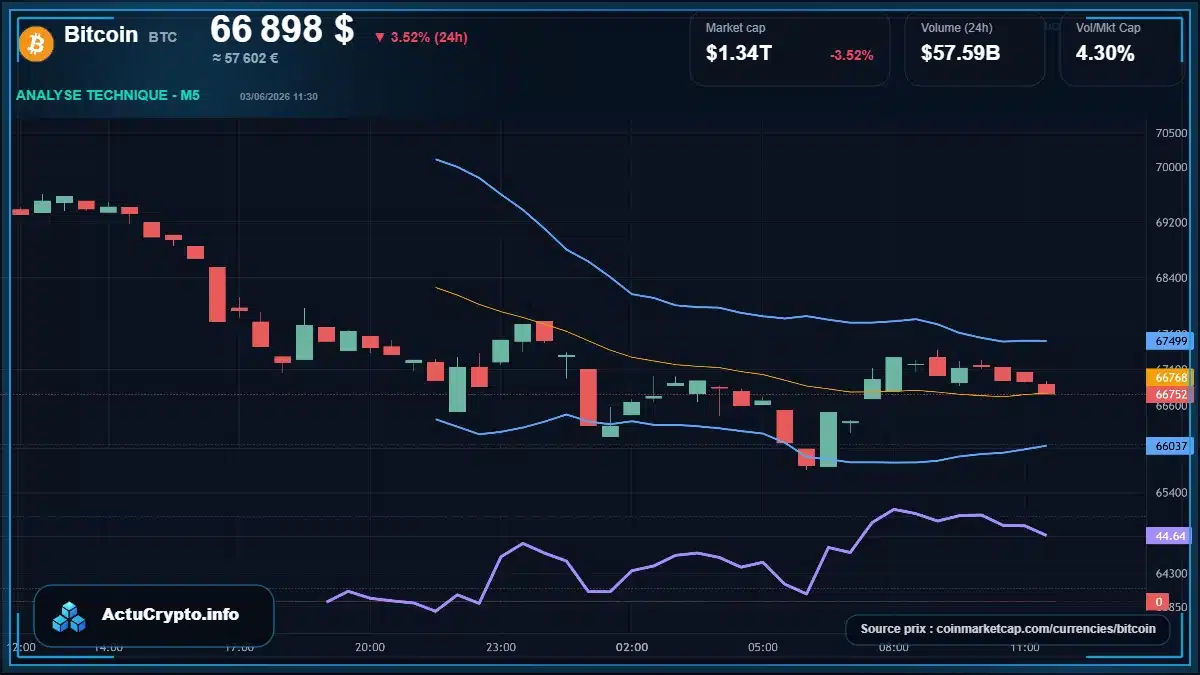The height and width of the screenshot is (675, 1200).
Task: Open the coinmarketcap.com/currencies/bitcoin source link
Action: point(1007,629)
